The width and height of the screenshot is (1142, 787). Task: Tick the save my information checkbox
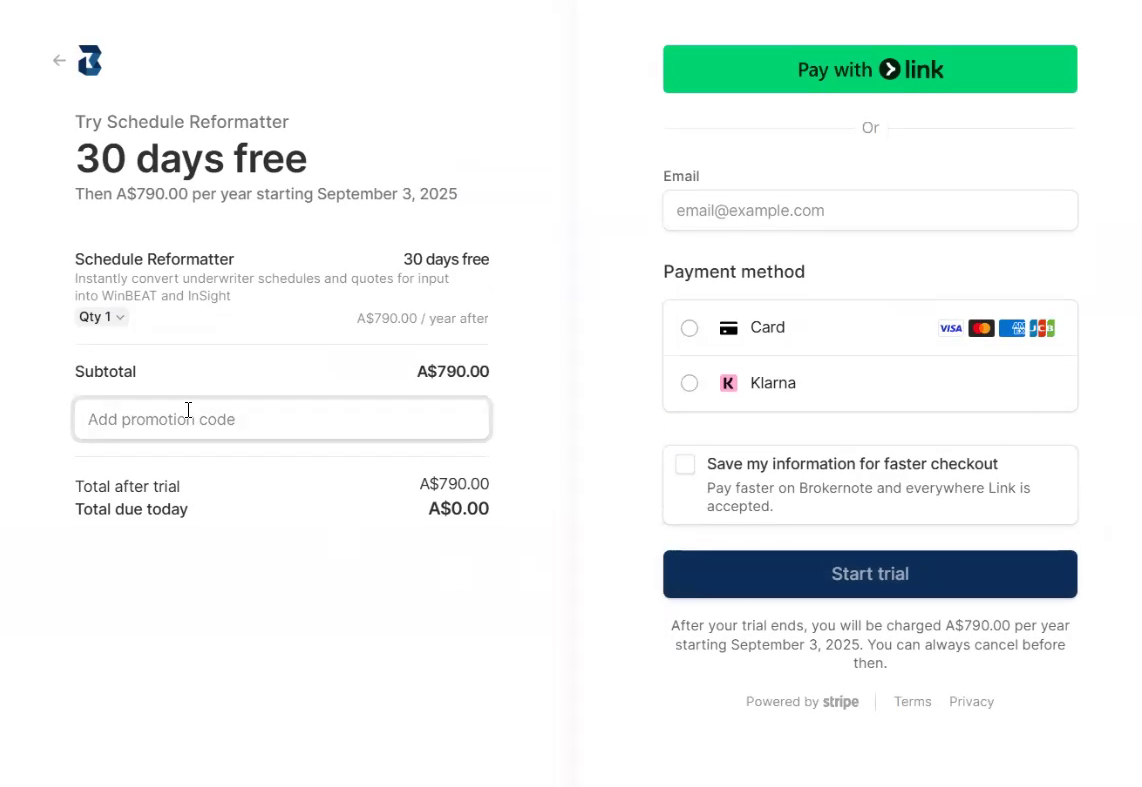coord(685,464)
